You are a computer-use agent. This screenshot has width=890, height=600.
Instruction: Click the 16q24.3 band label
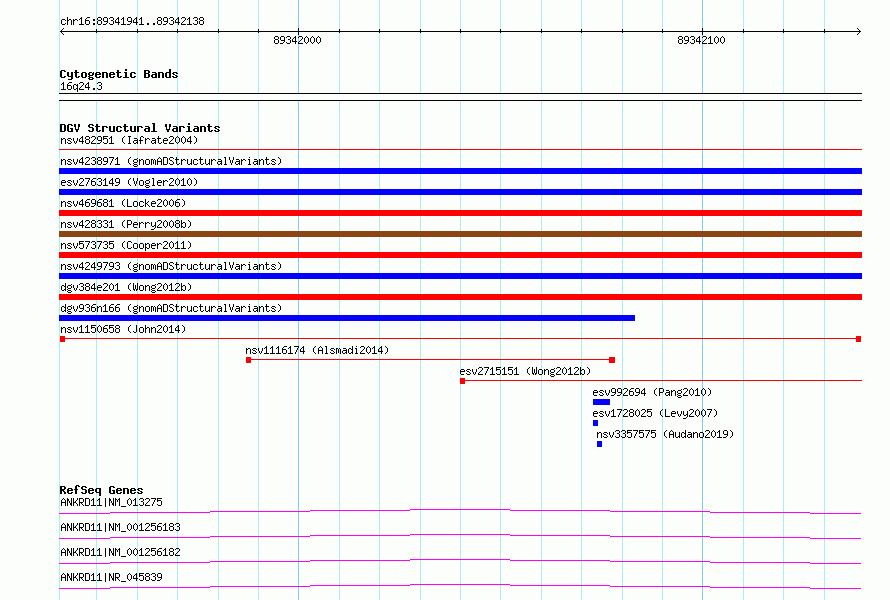[x=81, y=86]
